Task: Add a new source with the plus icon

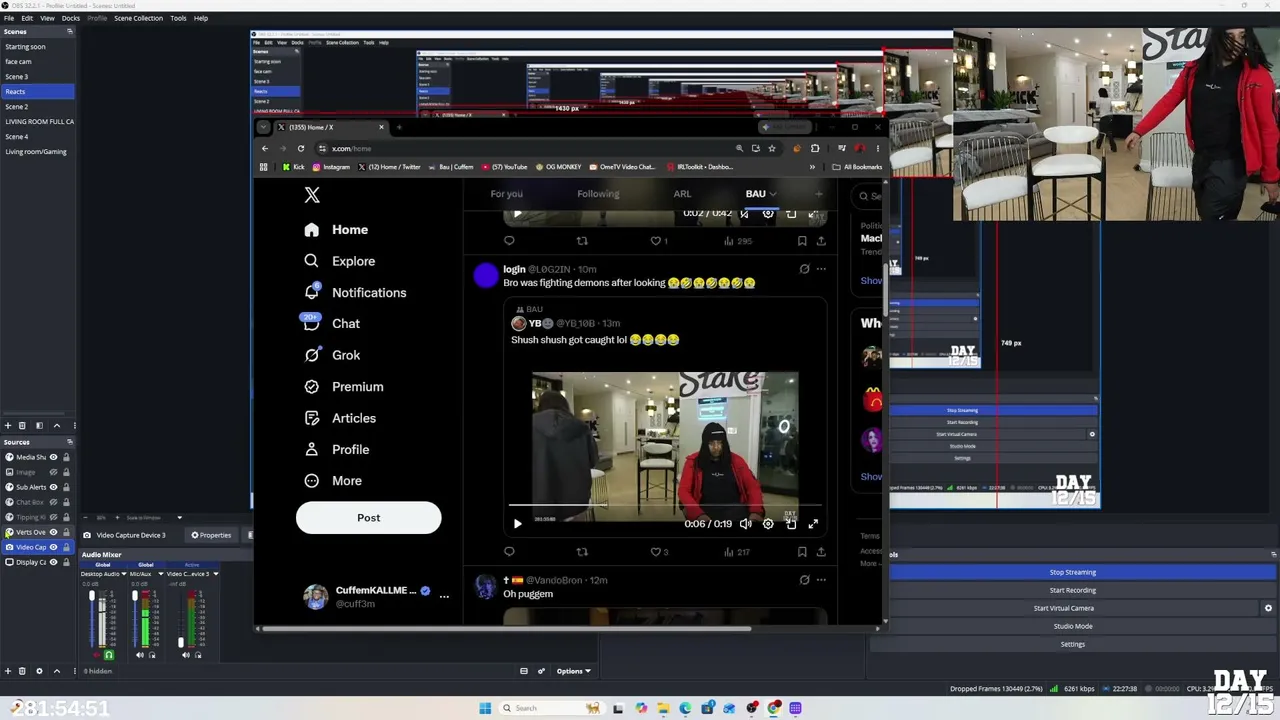Action: [8, 671]
